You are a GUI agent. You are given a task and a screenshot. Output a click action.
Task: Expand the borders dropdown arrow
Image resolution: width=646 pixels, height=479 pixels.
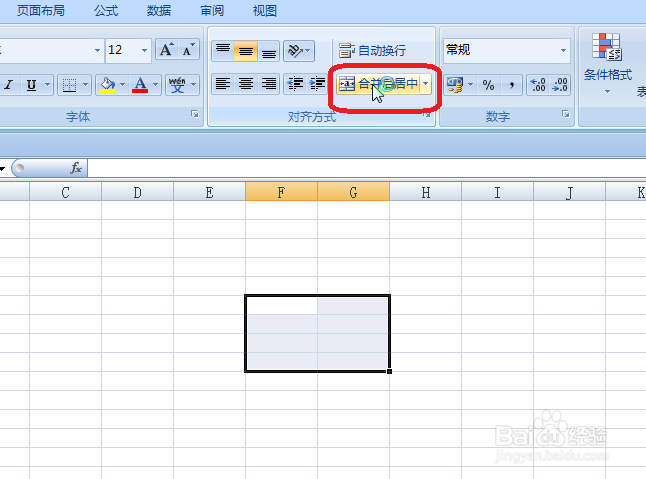pos(85,85)
